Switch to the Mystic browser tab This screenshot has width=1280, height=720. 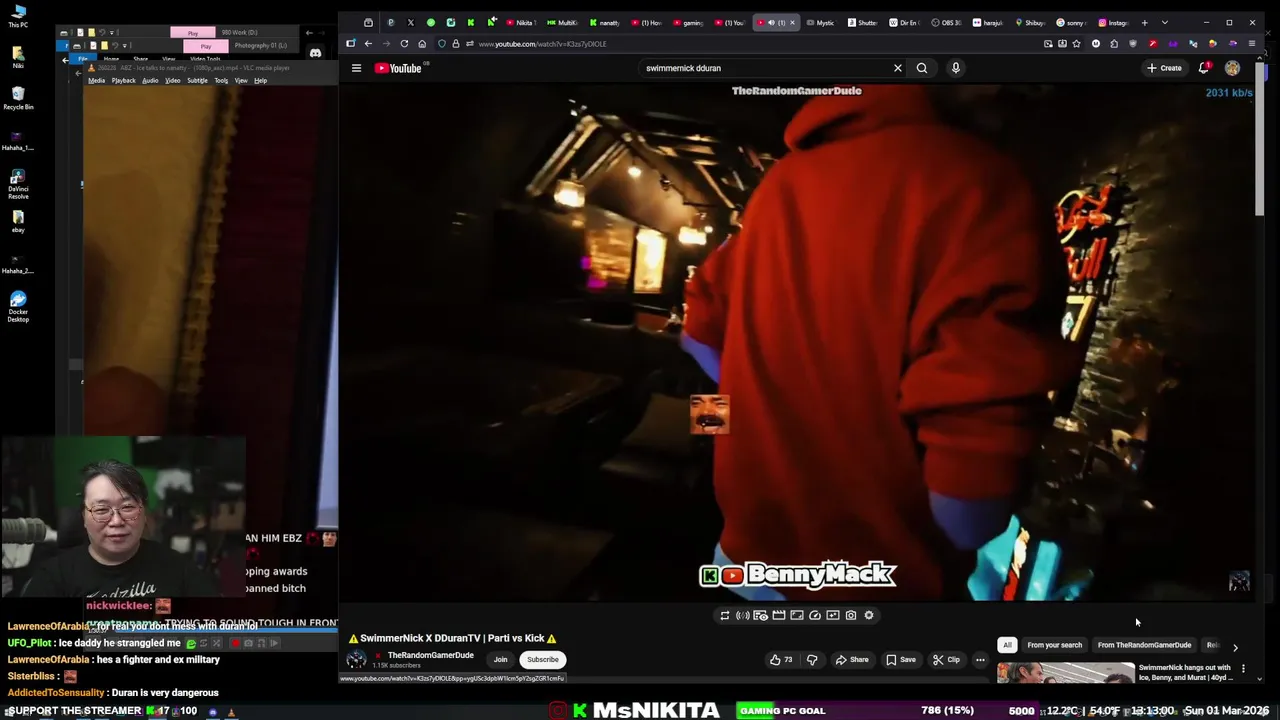click(820, 22)
